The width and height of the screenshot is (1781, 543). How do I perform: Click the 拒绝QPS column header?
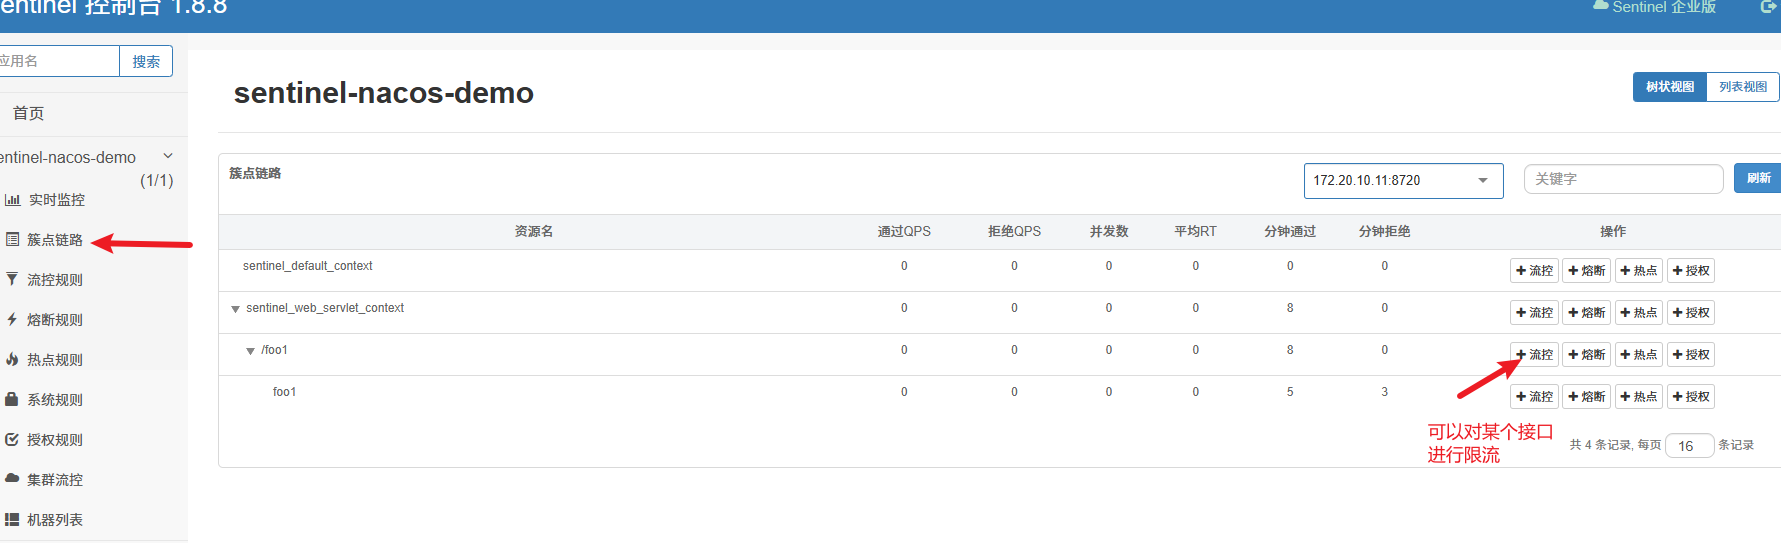(1014, 232)
